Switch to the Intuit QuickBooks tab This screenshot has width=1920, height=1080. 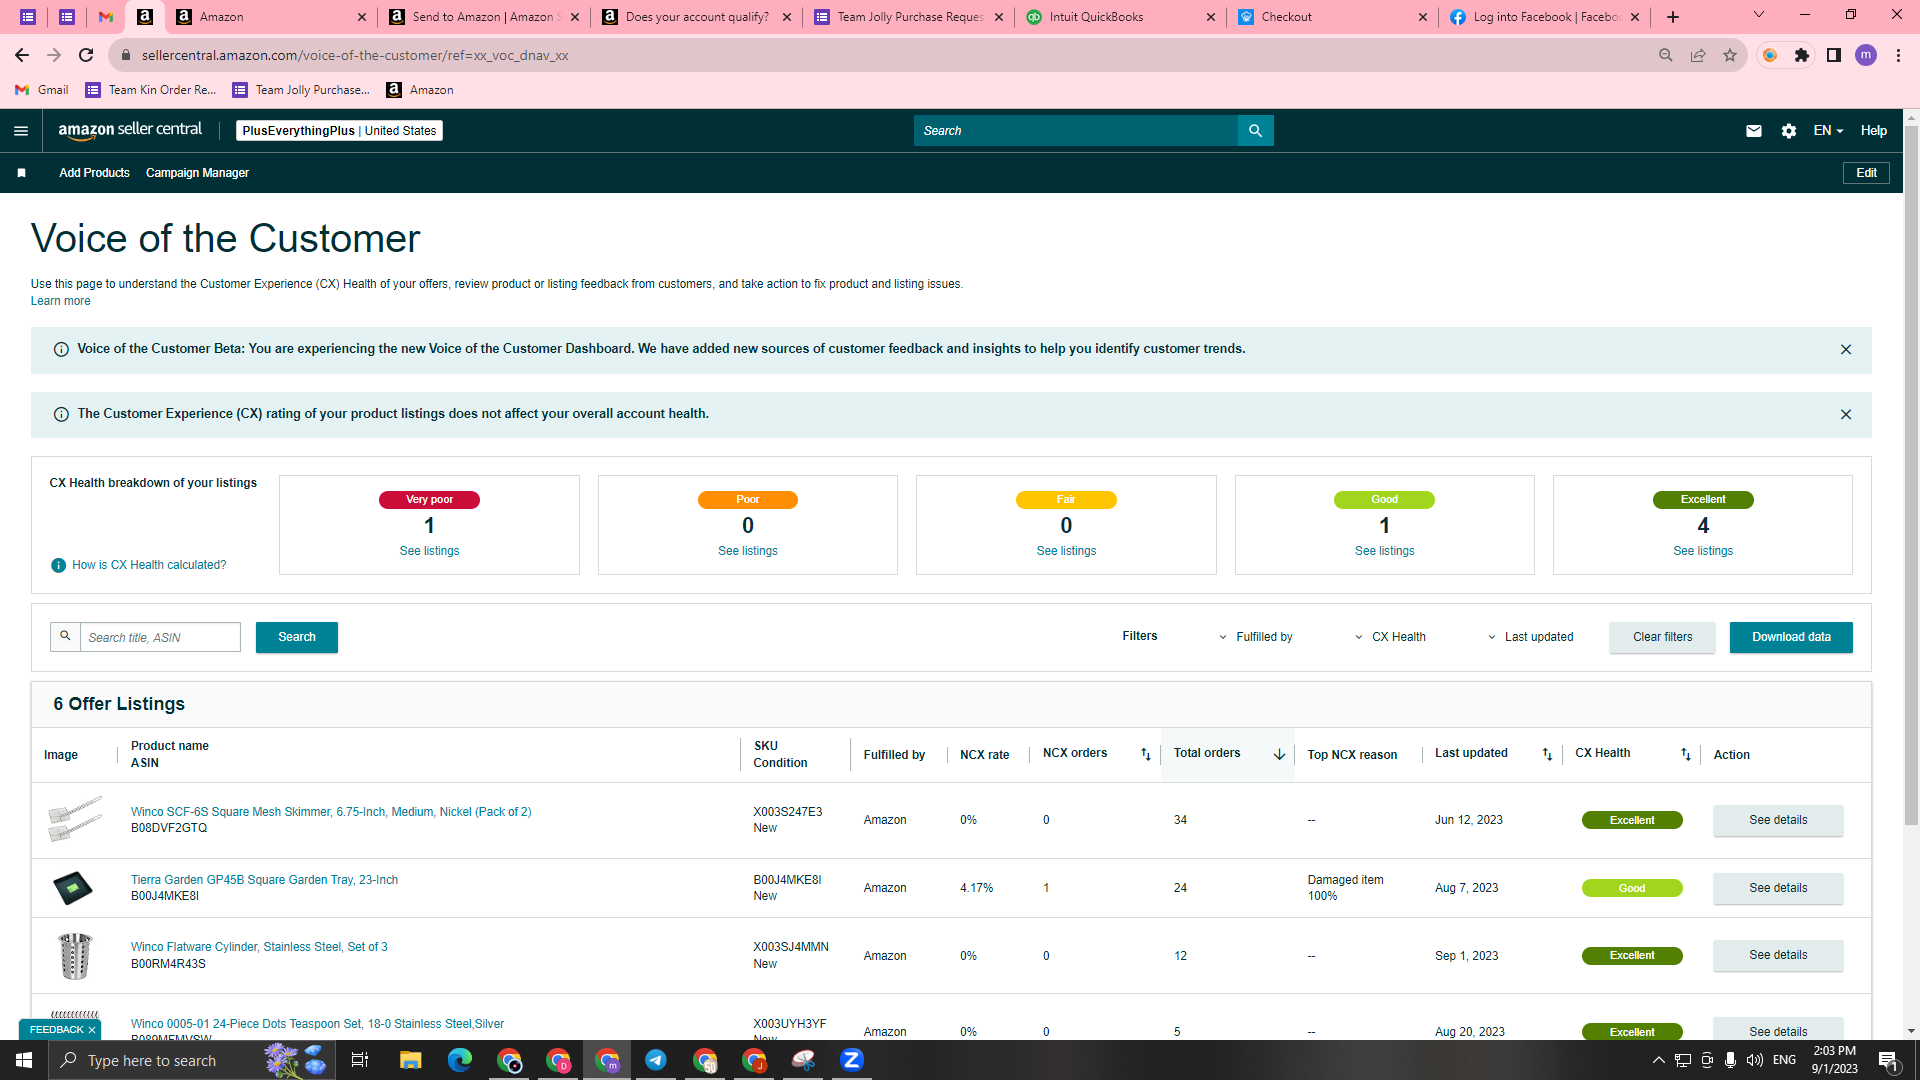point(1120,17)
